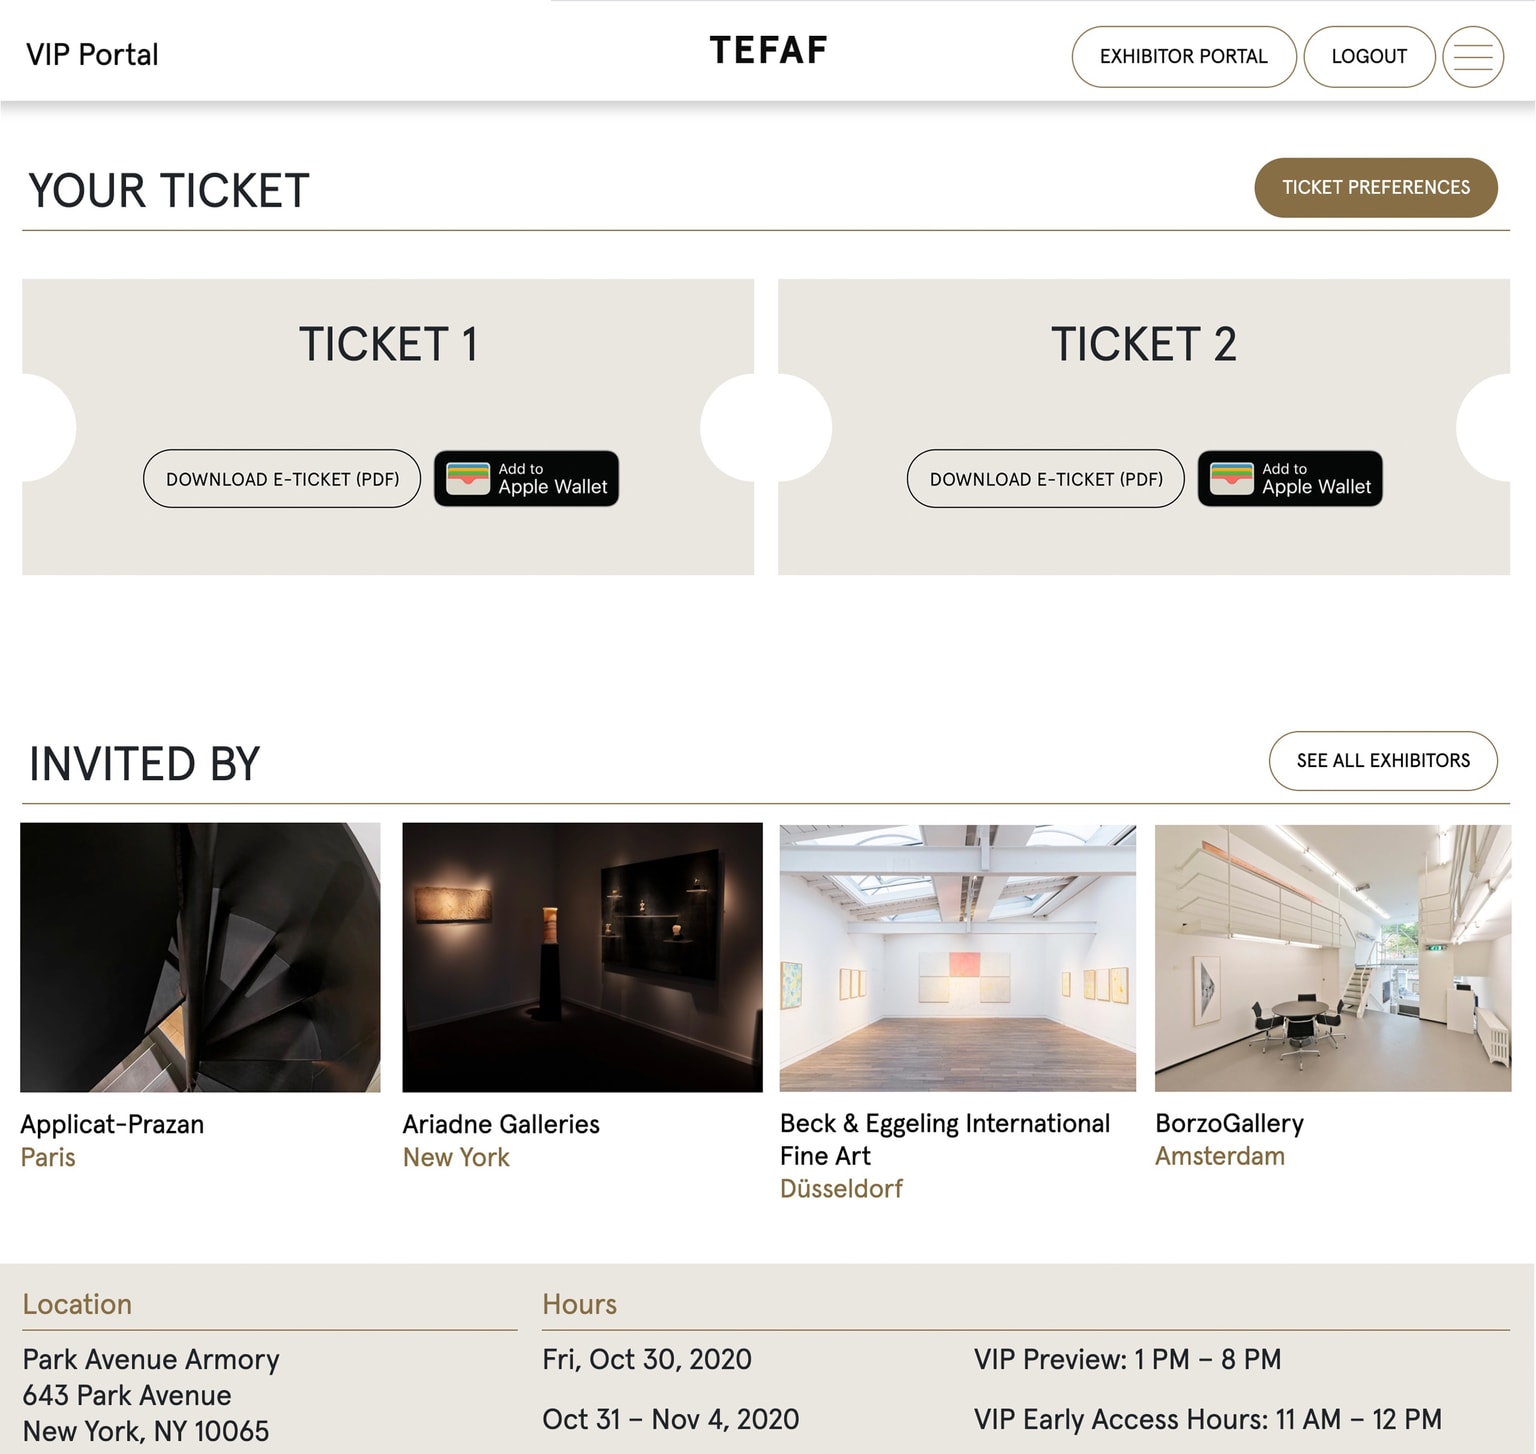This screenshot has width=1536, height=1454.
Task: Open the hamburger menu icon
Action: [x=1472, y=57]
